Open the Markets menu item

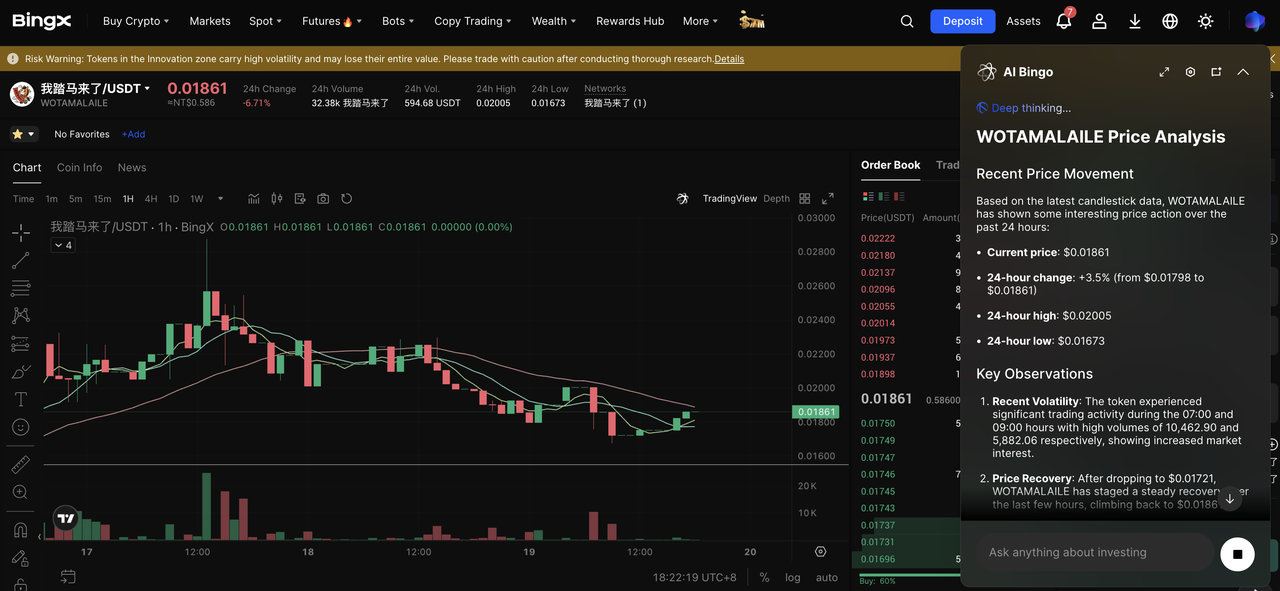point(210,21)
